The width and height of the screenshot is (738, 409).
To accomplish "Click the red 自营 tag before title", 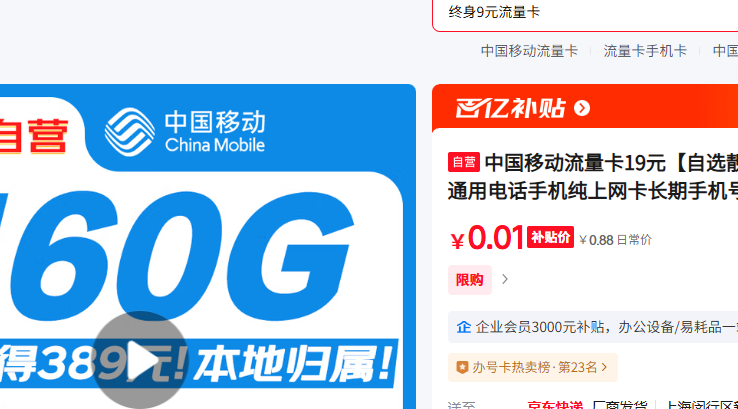I will 464,162.
